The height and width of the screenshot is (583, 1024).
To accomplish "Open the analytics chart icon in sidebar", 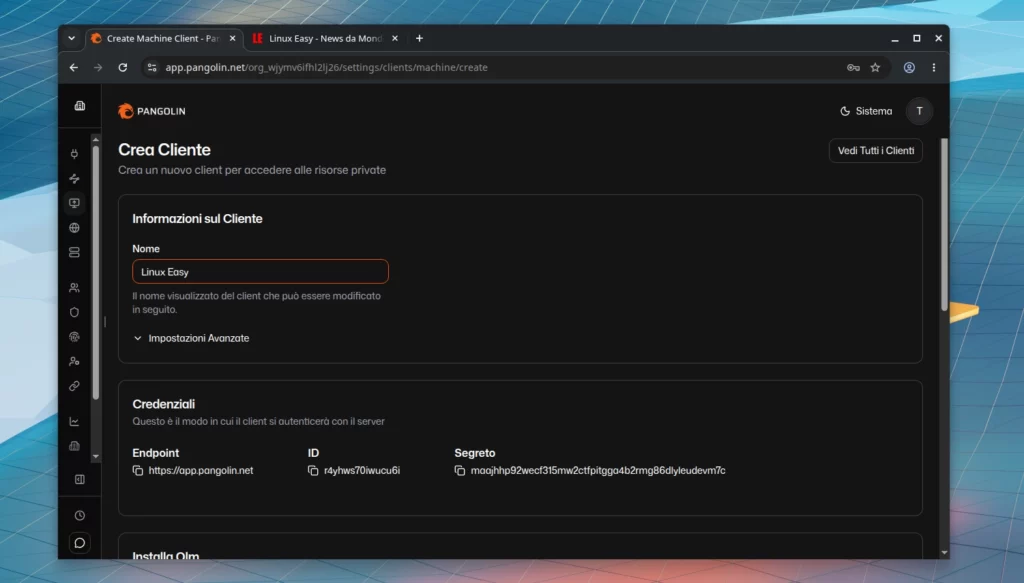I will [74, 422].
